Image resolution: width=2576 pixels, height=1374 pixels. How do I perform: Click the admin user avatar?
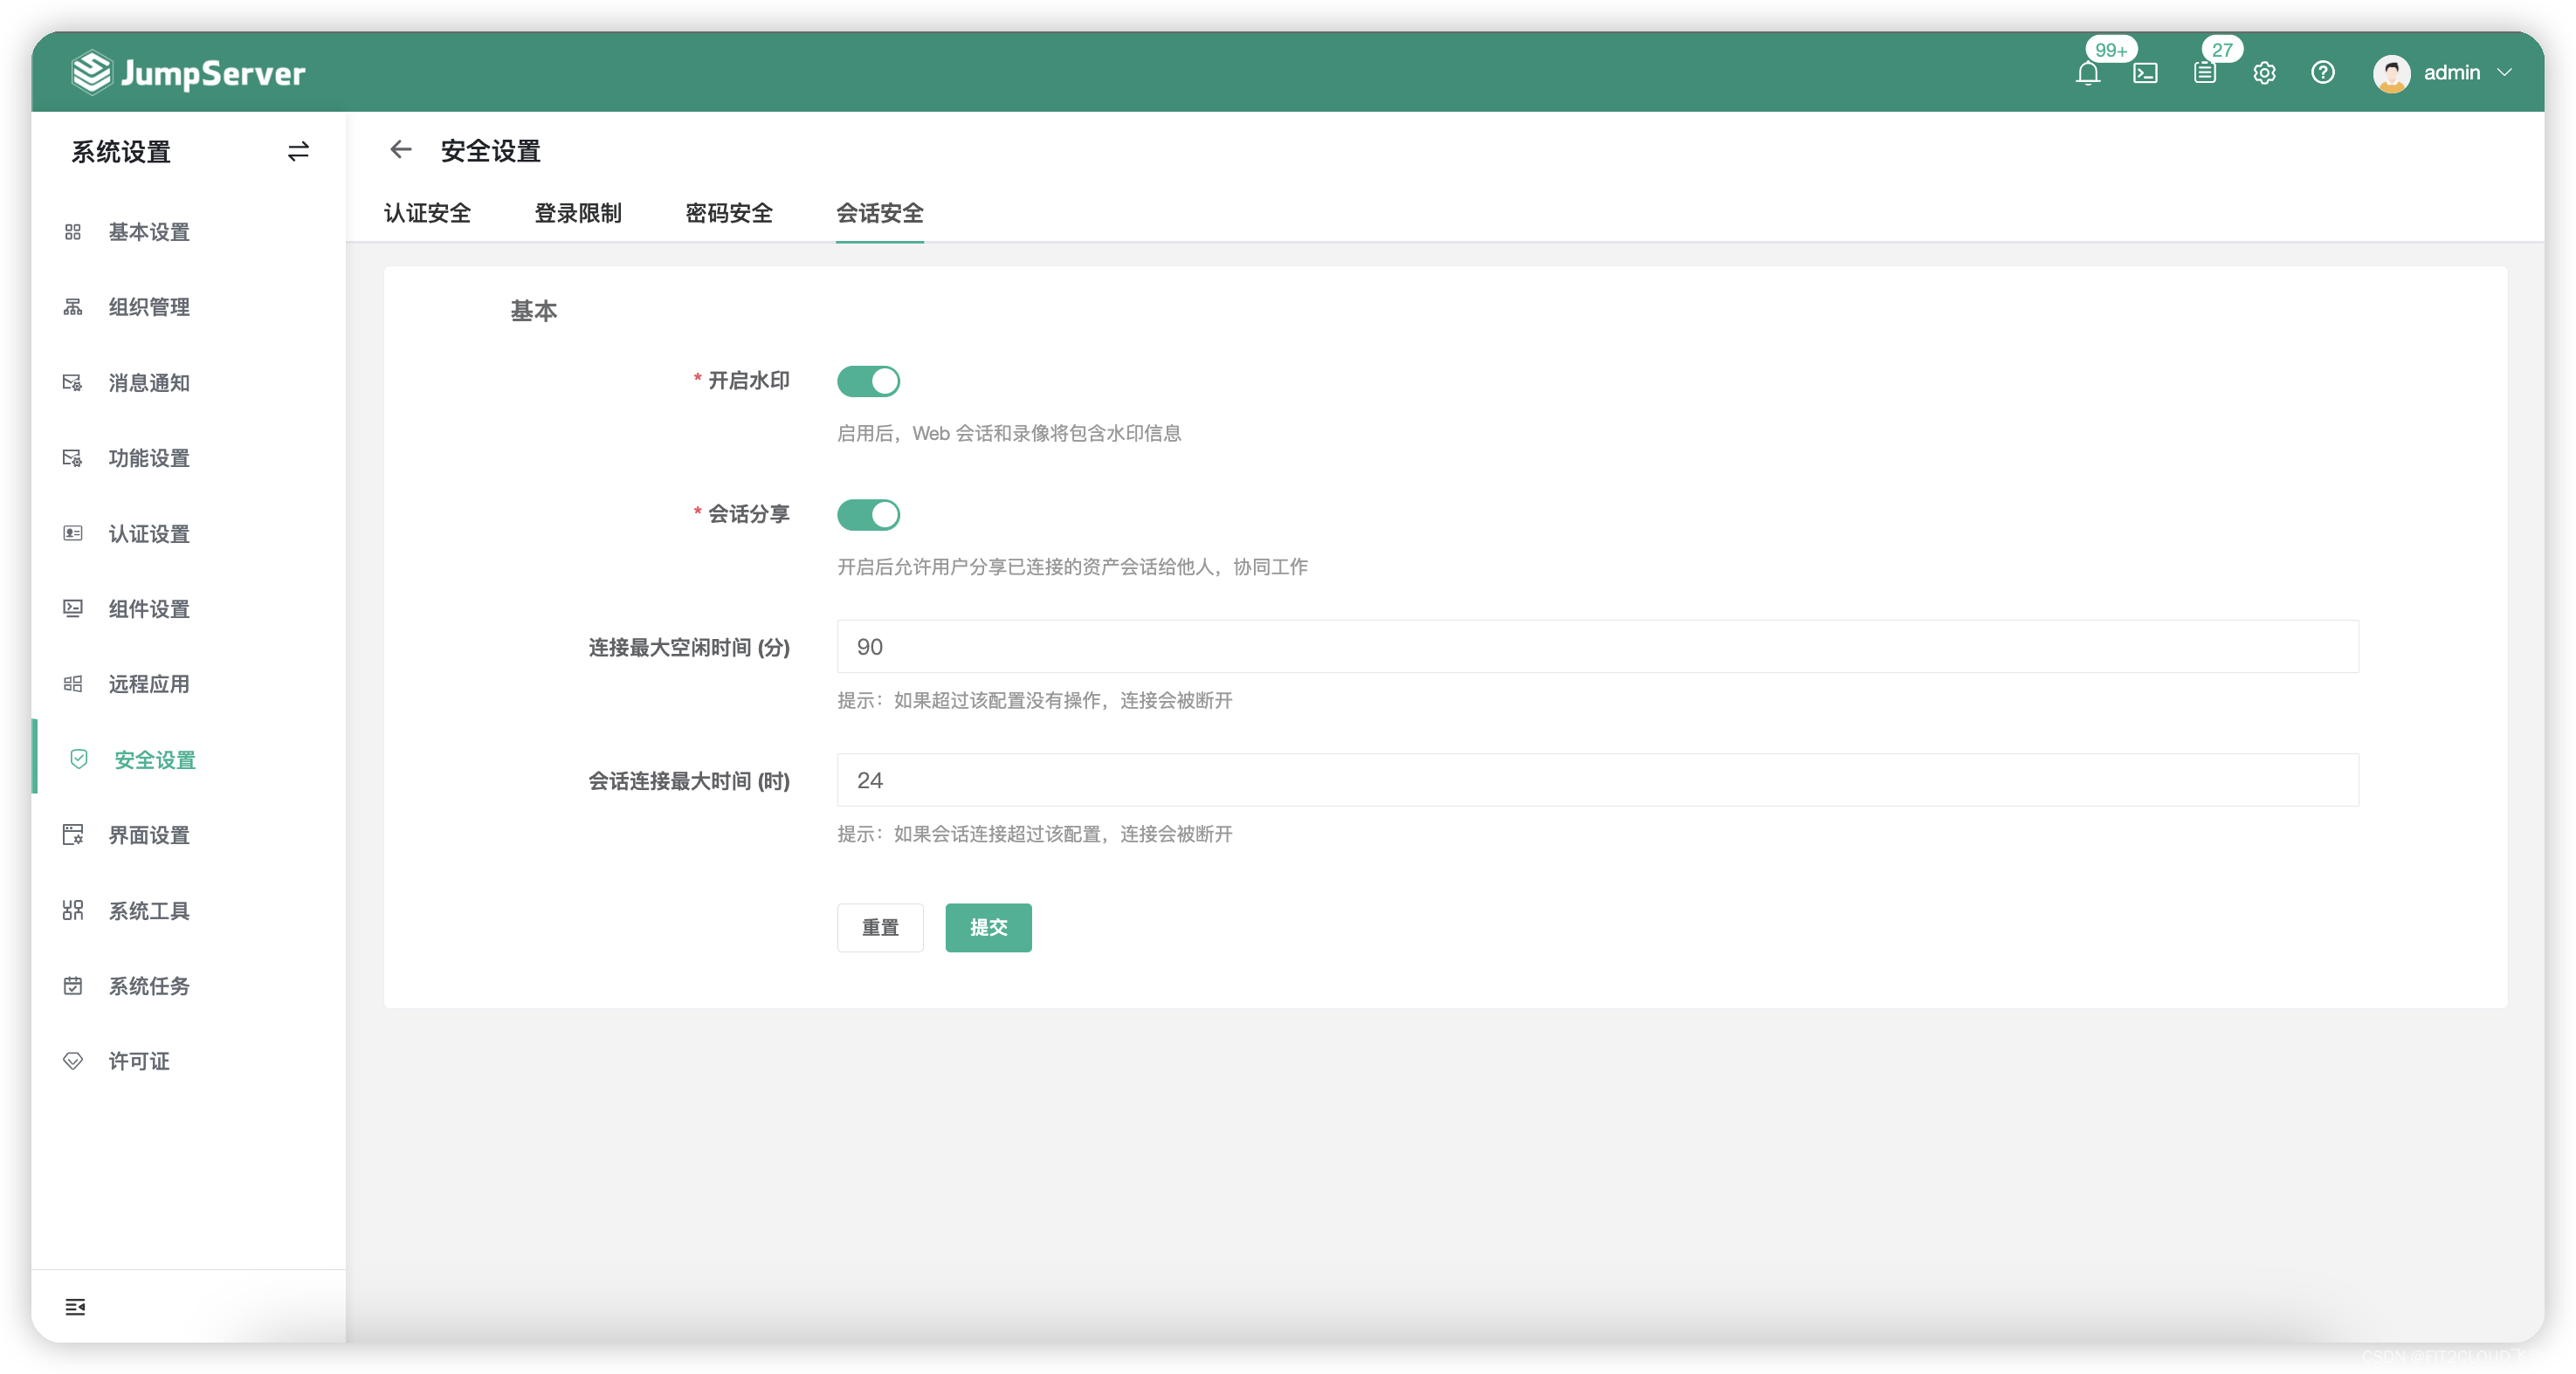2391,73
